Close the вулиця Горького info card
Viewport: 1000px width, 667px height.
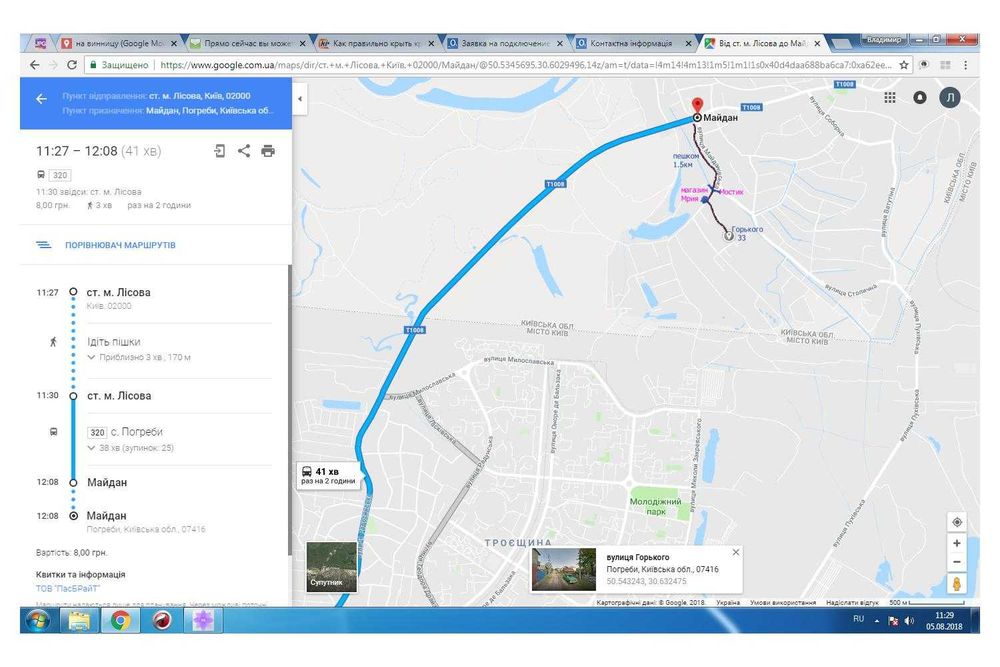click(x=735, y=552)
